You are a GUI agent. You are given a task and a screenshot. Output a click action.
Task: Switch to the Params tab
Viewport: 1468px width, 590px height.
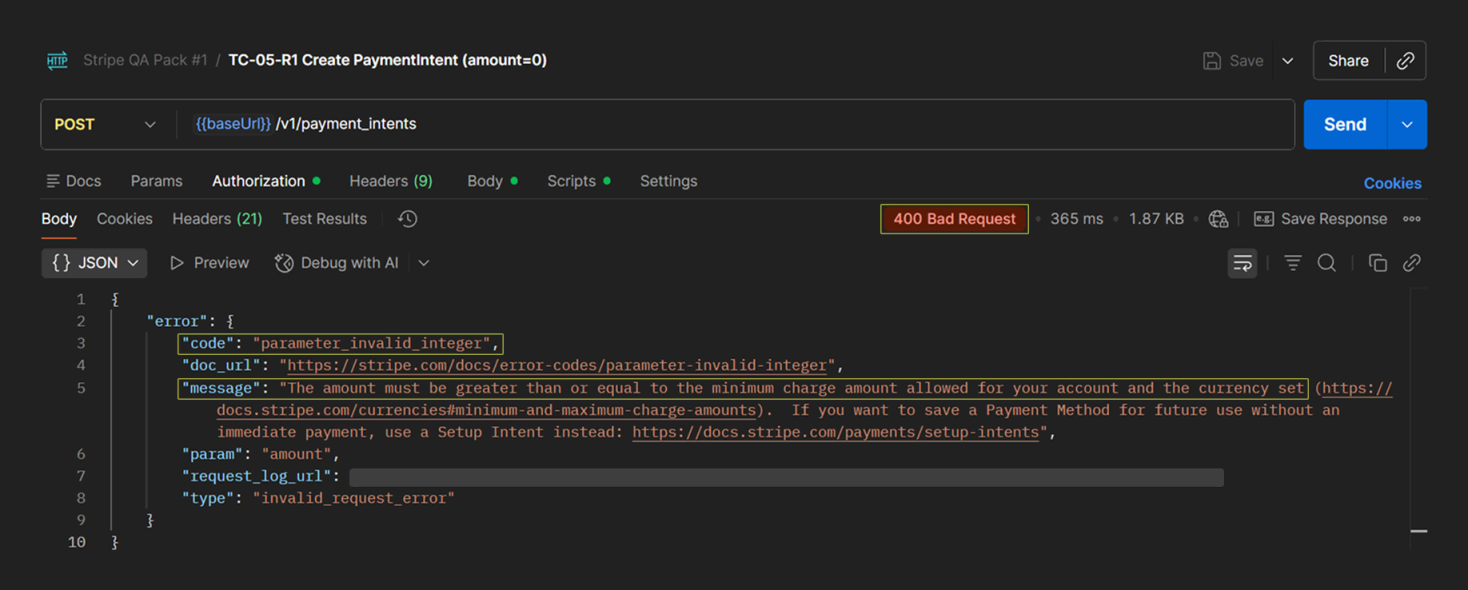[156, 181]
